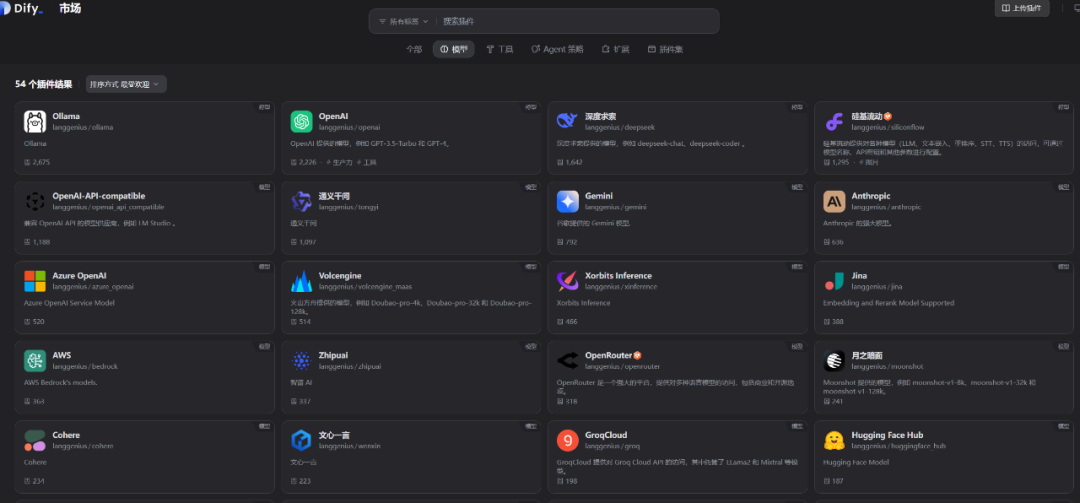Select the Volcengine mountain icon

(x=302, y=280)
